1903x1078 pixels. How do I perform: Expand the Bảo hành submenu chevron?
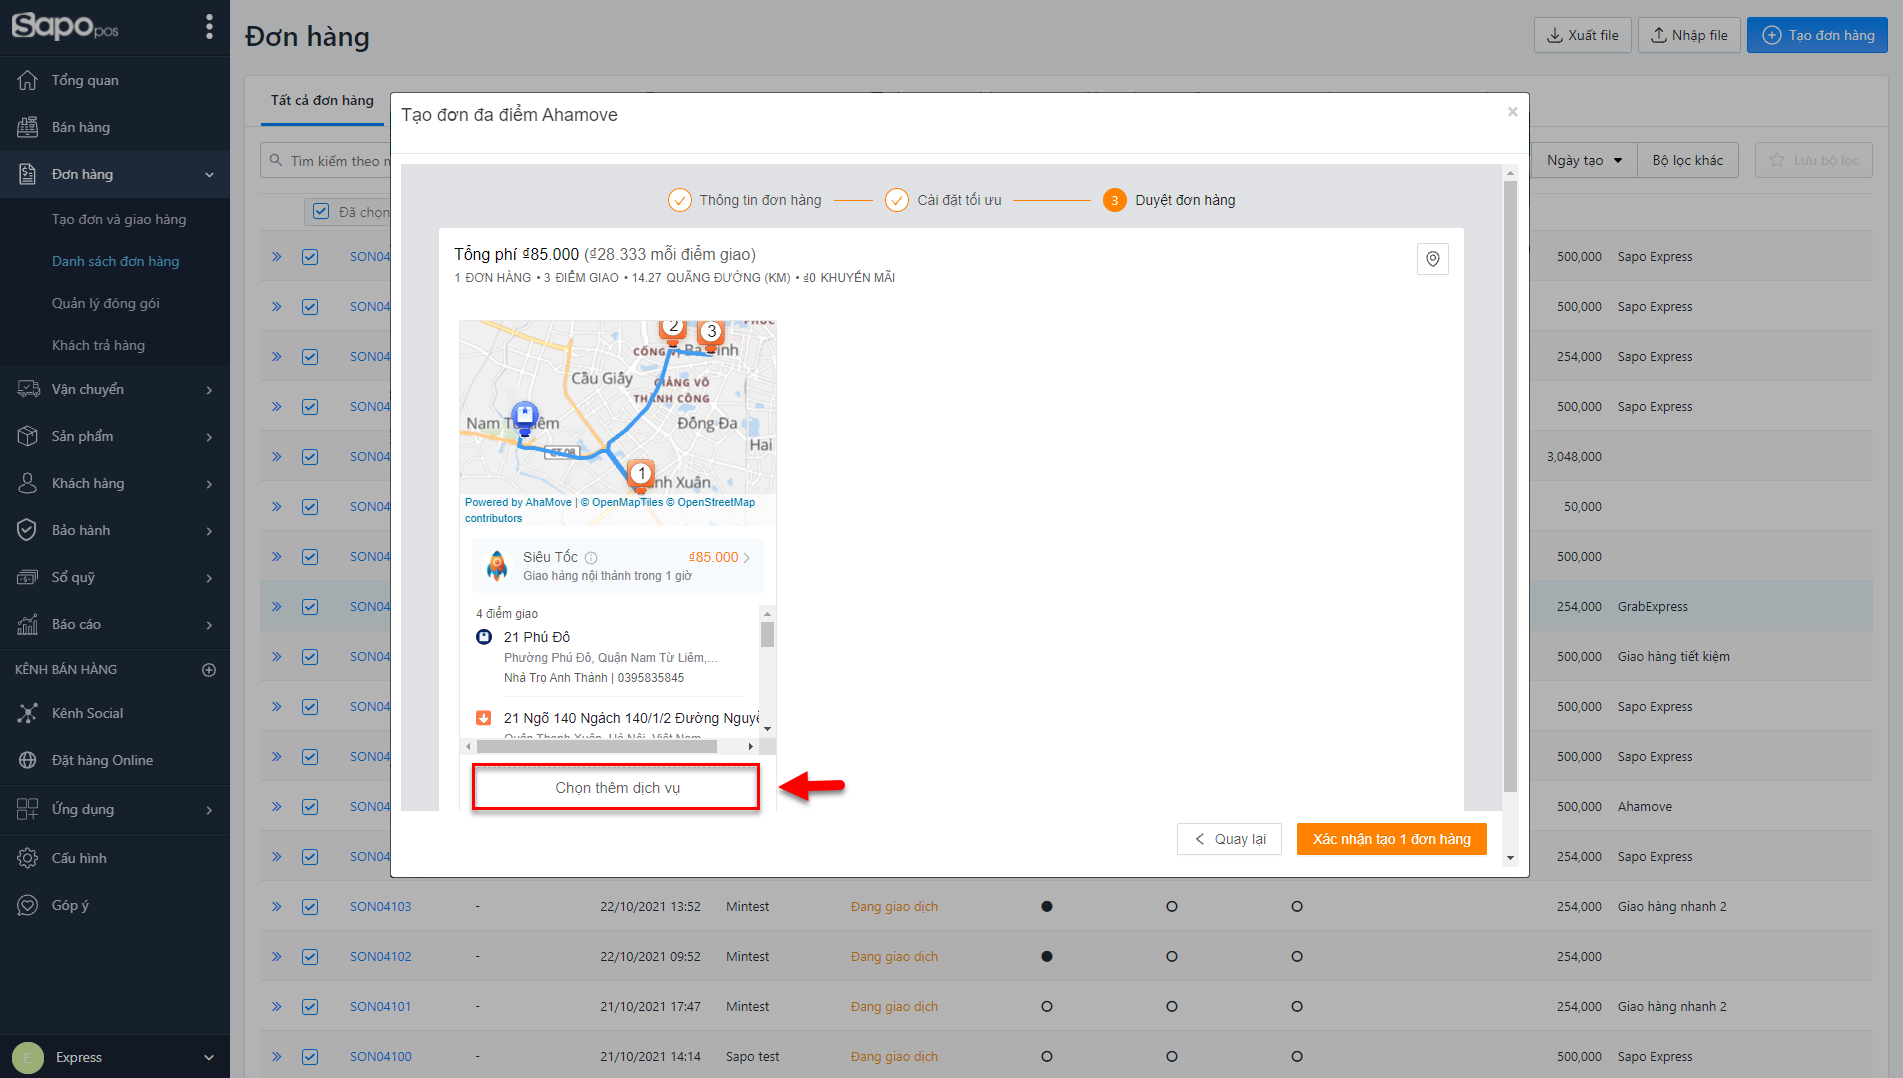point(209,531)
